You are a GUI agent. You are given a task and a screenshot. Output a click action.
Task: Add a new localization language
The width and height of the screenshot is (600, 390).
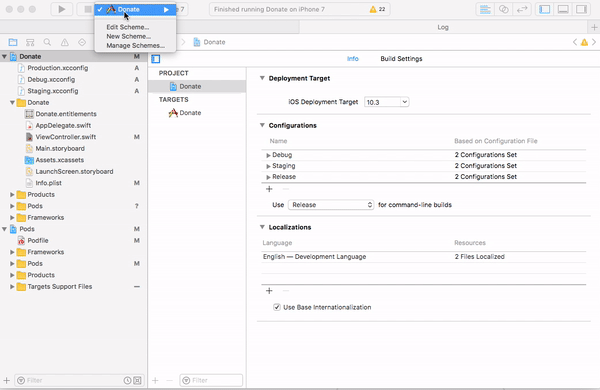(269, 291)
